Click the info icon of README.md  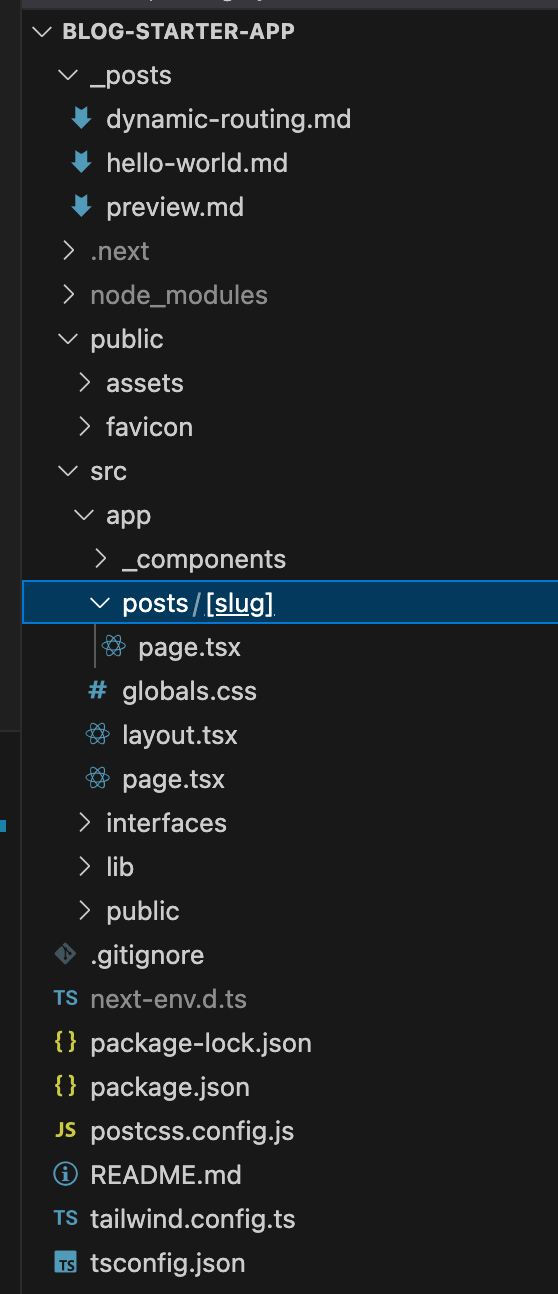click(x=65, y=1175)
